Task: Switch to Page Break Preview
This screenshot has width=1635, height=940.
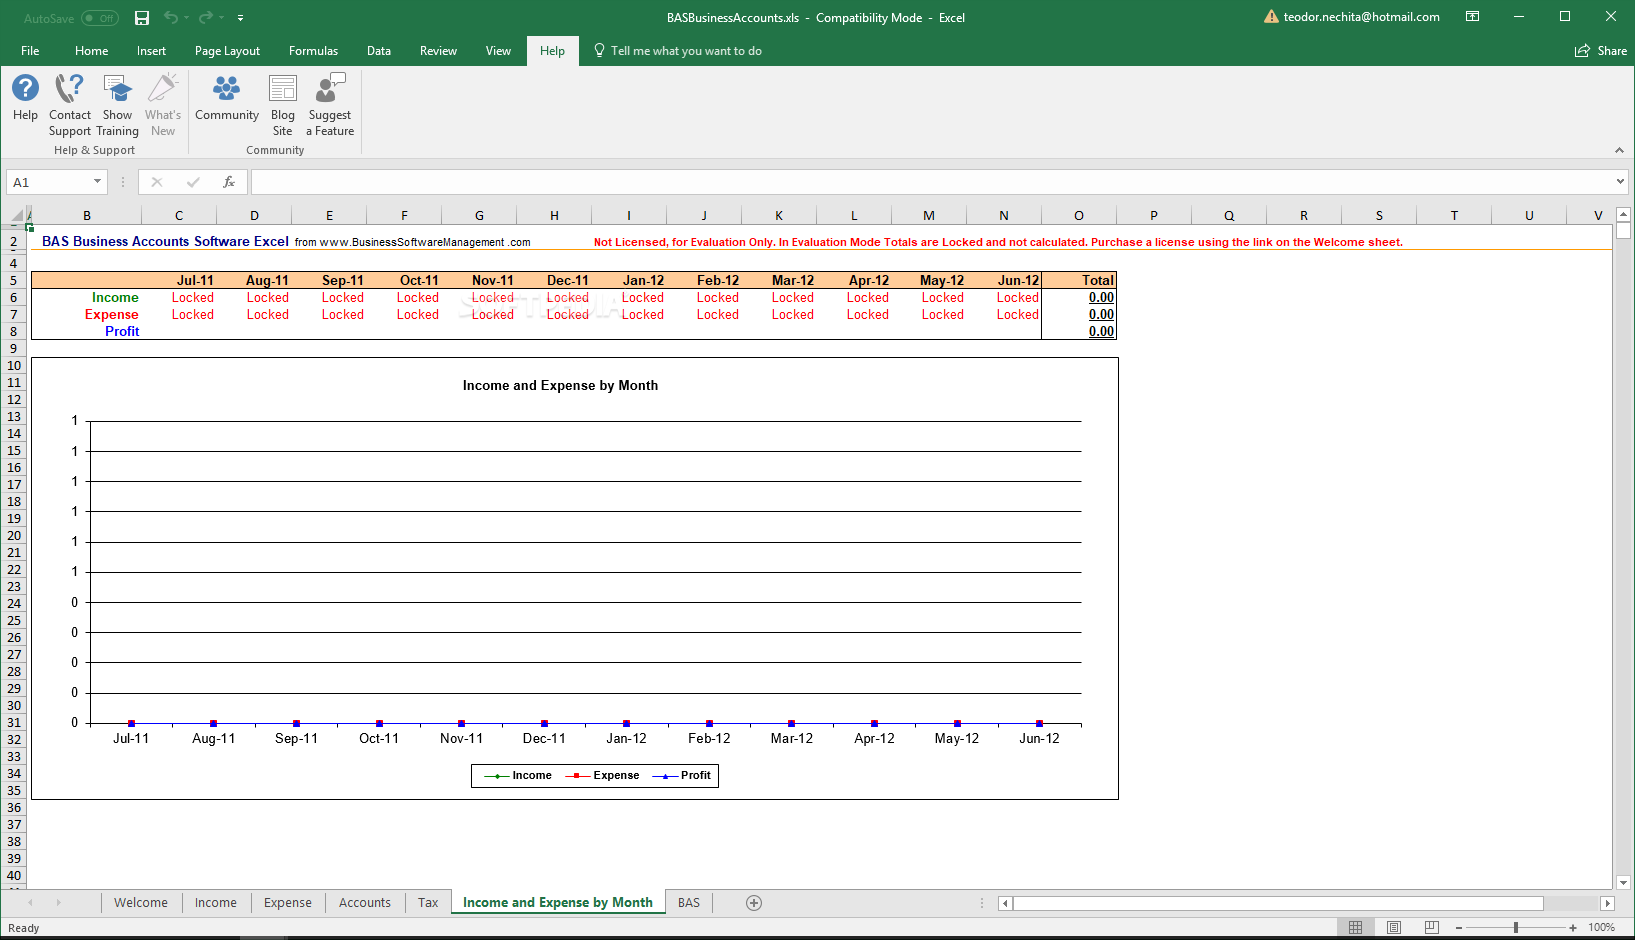Action: point(1431,927)
